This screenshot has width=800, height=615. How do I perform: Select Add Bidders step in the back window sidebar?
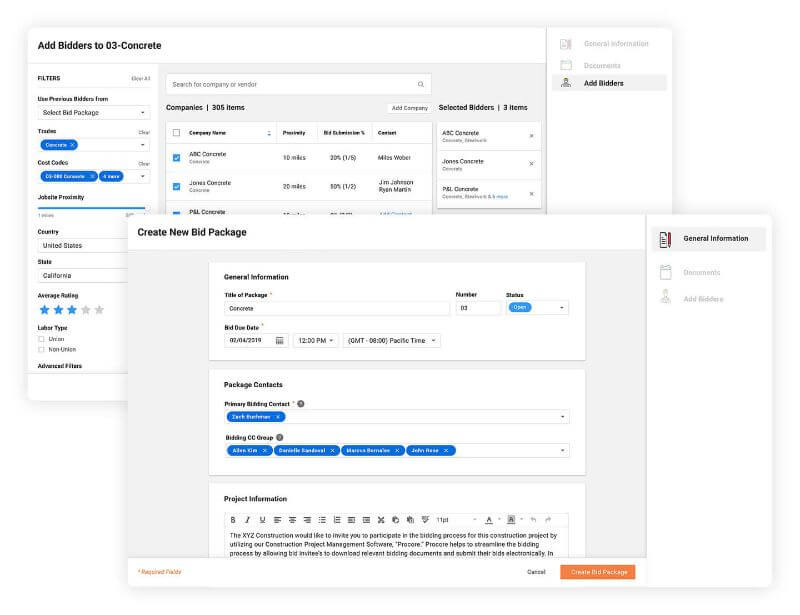pyautogui.click(x=609, y=83)
